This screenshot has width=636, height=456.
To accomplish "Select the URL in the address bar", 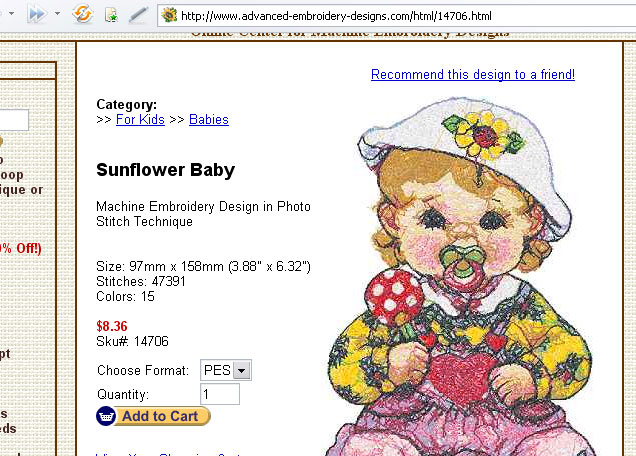I will click(x=336, y=16).
